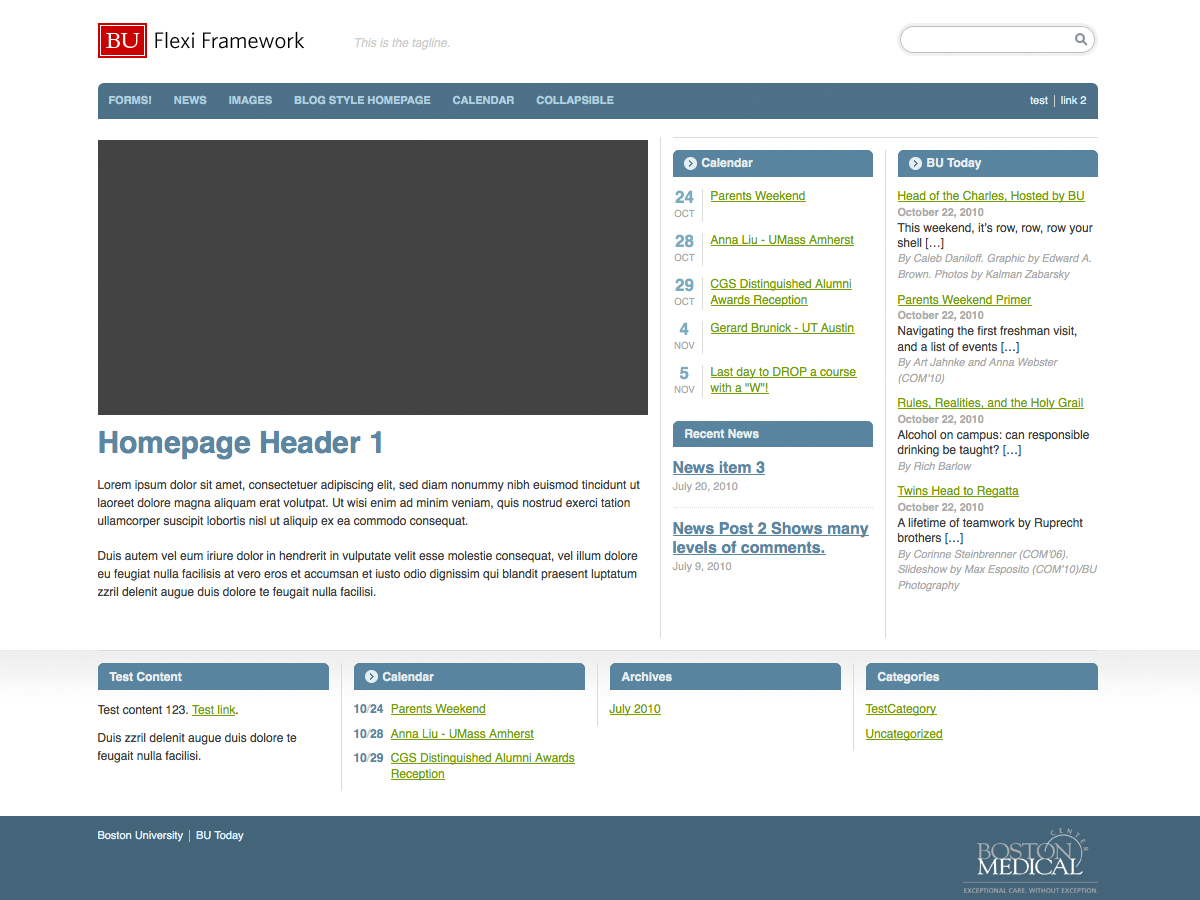The image size is (1200, 900).
Task: Click the Test Content widget header
Action: 213,677
